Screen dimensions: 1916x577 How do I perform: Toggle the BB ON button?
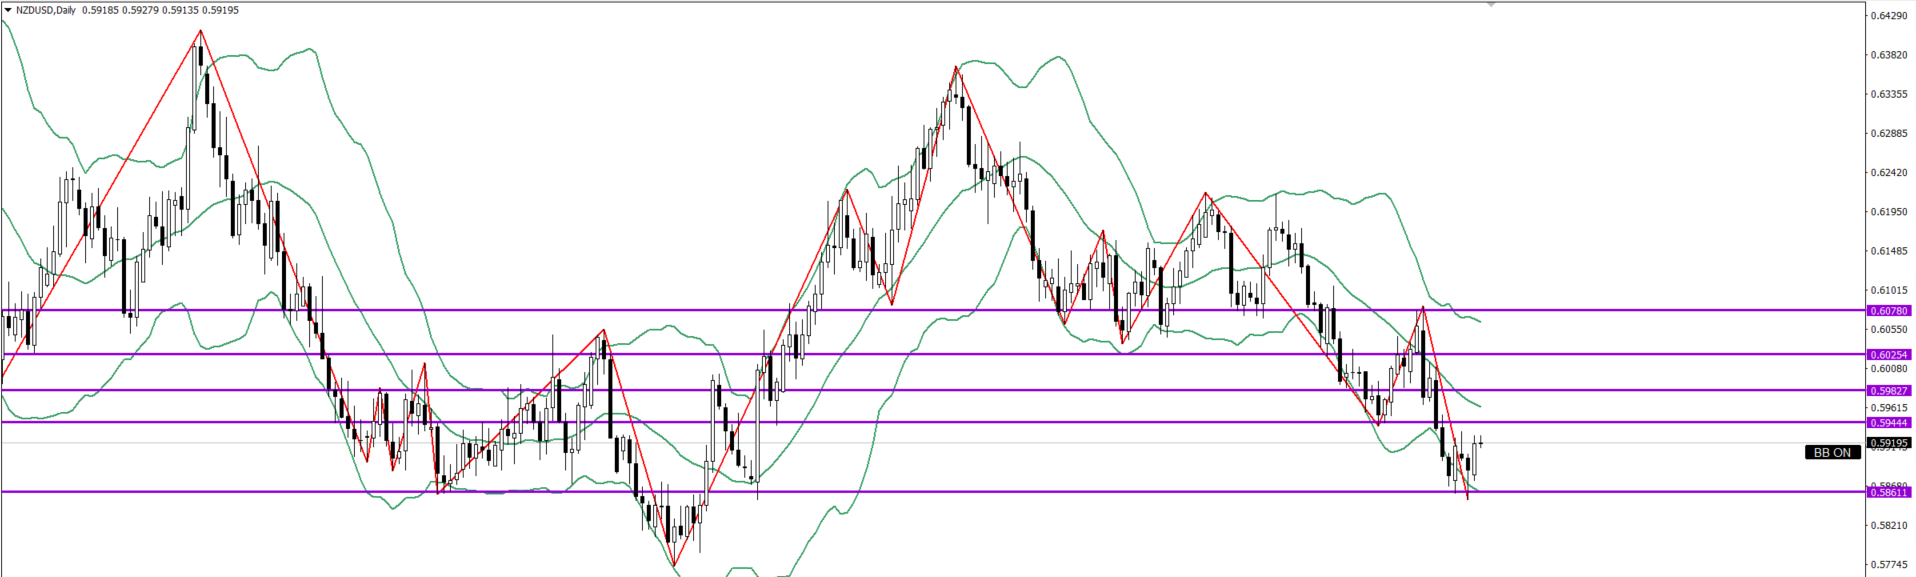click(1832, 453)
